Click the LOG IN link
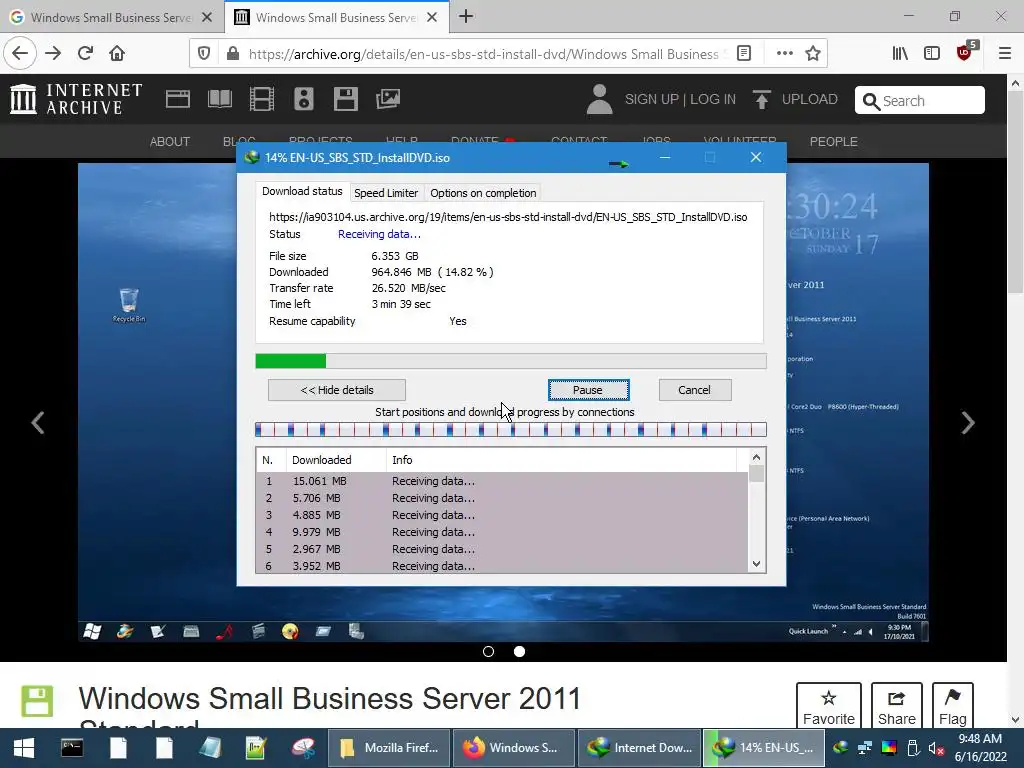The image size is (1024, 768). (x=712, y=99)
